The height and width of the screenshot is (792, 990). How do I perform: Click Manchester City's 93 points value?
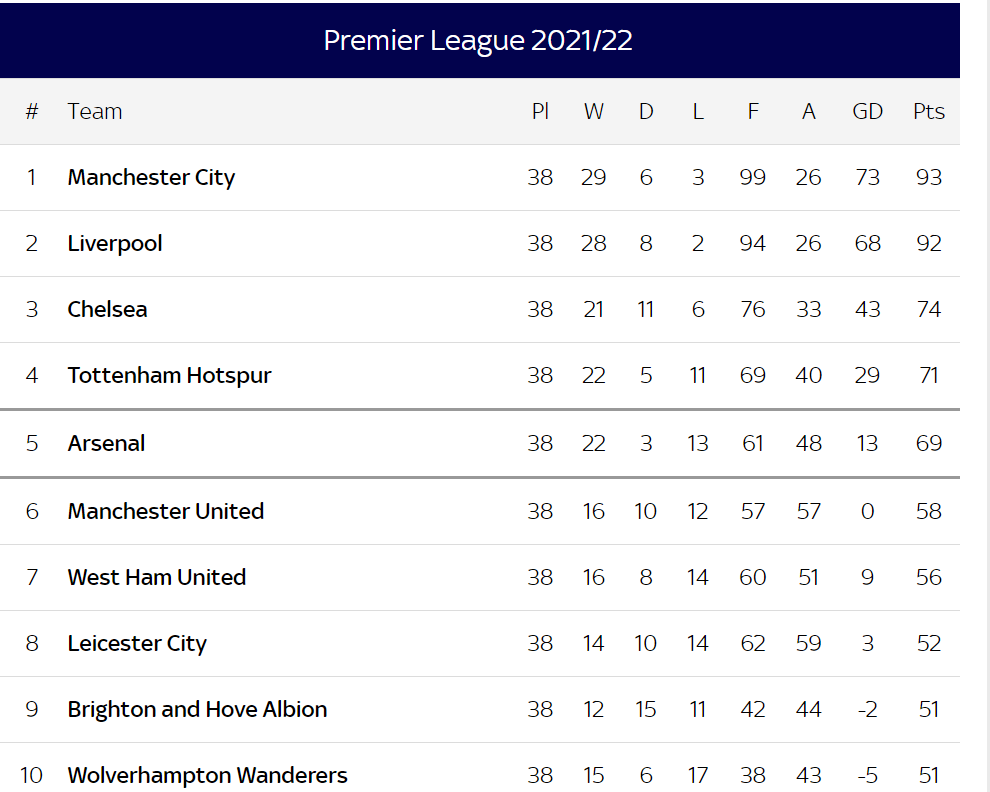tap(929, 177)
